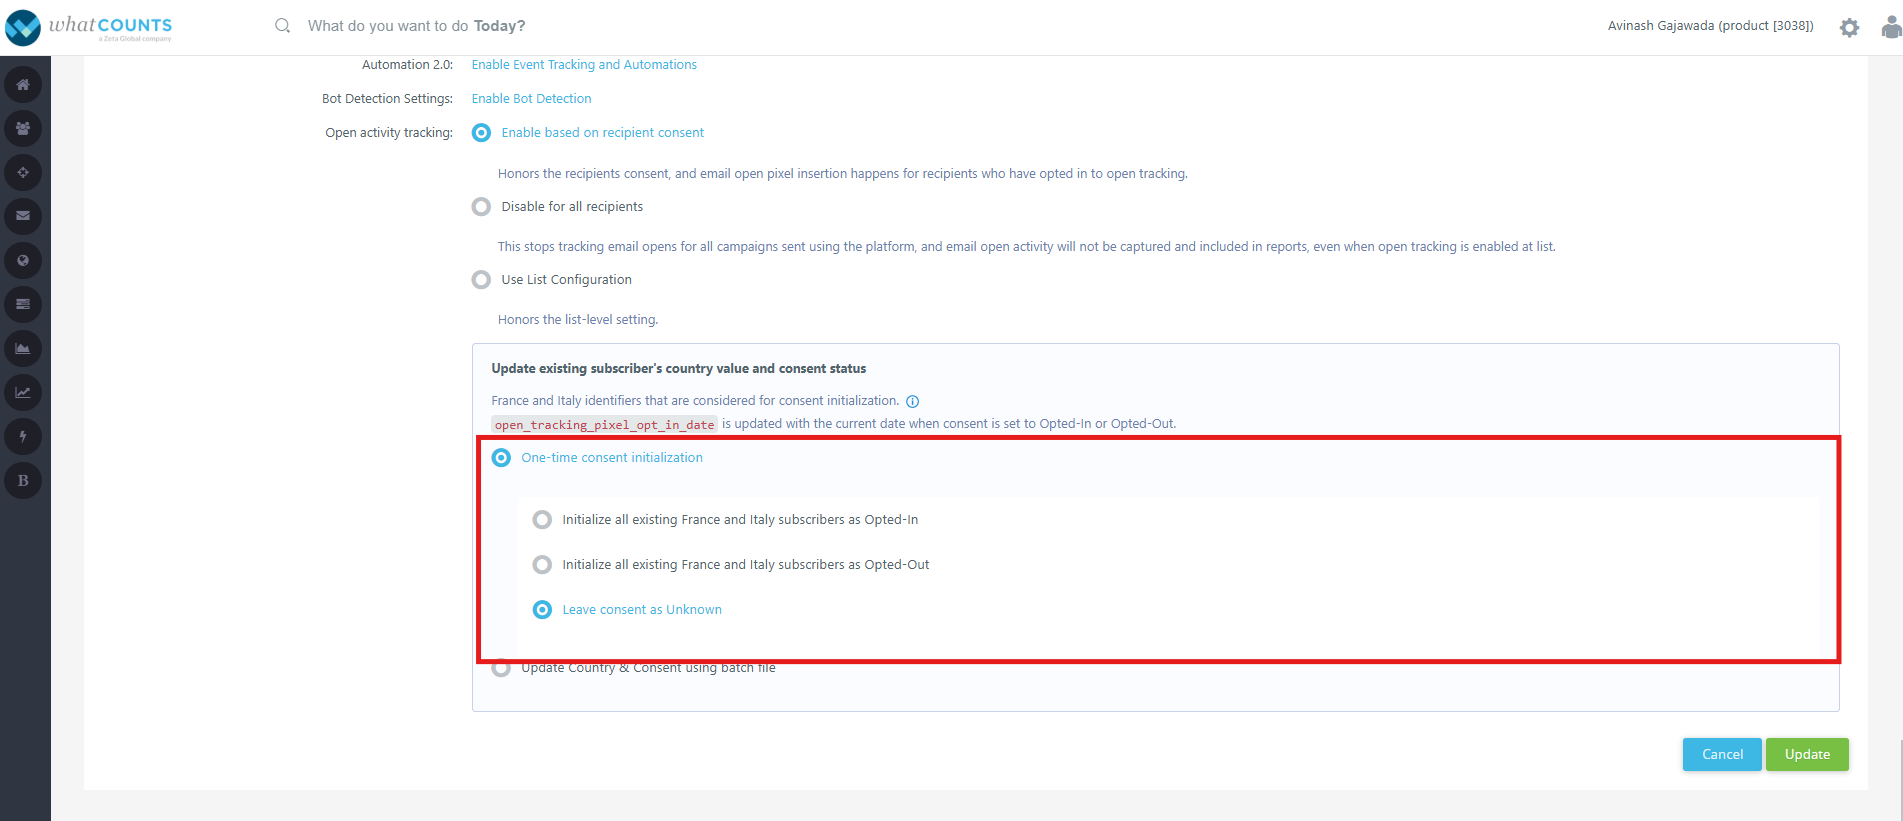Viewport: 1903px width, 821px height.
Task: Open Enable Event Tracking and Automations link
Action: click(584, 65)
